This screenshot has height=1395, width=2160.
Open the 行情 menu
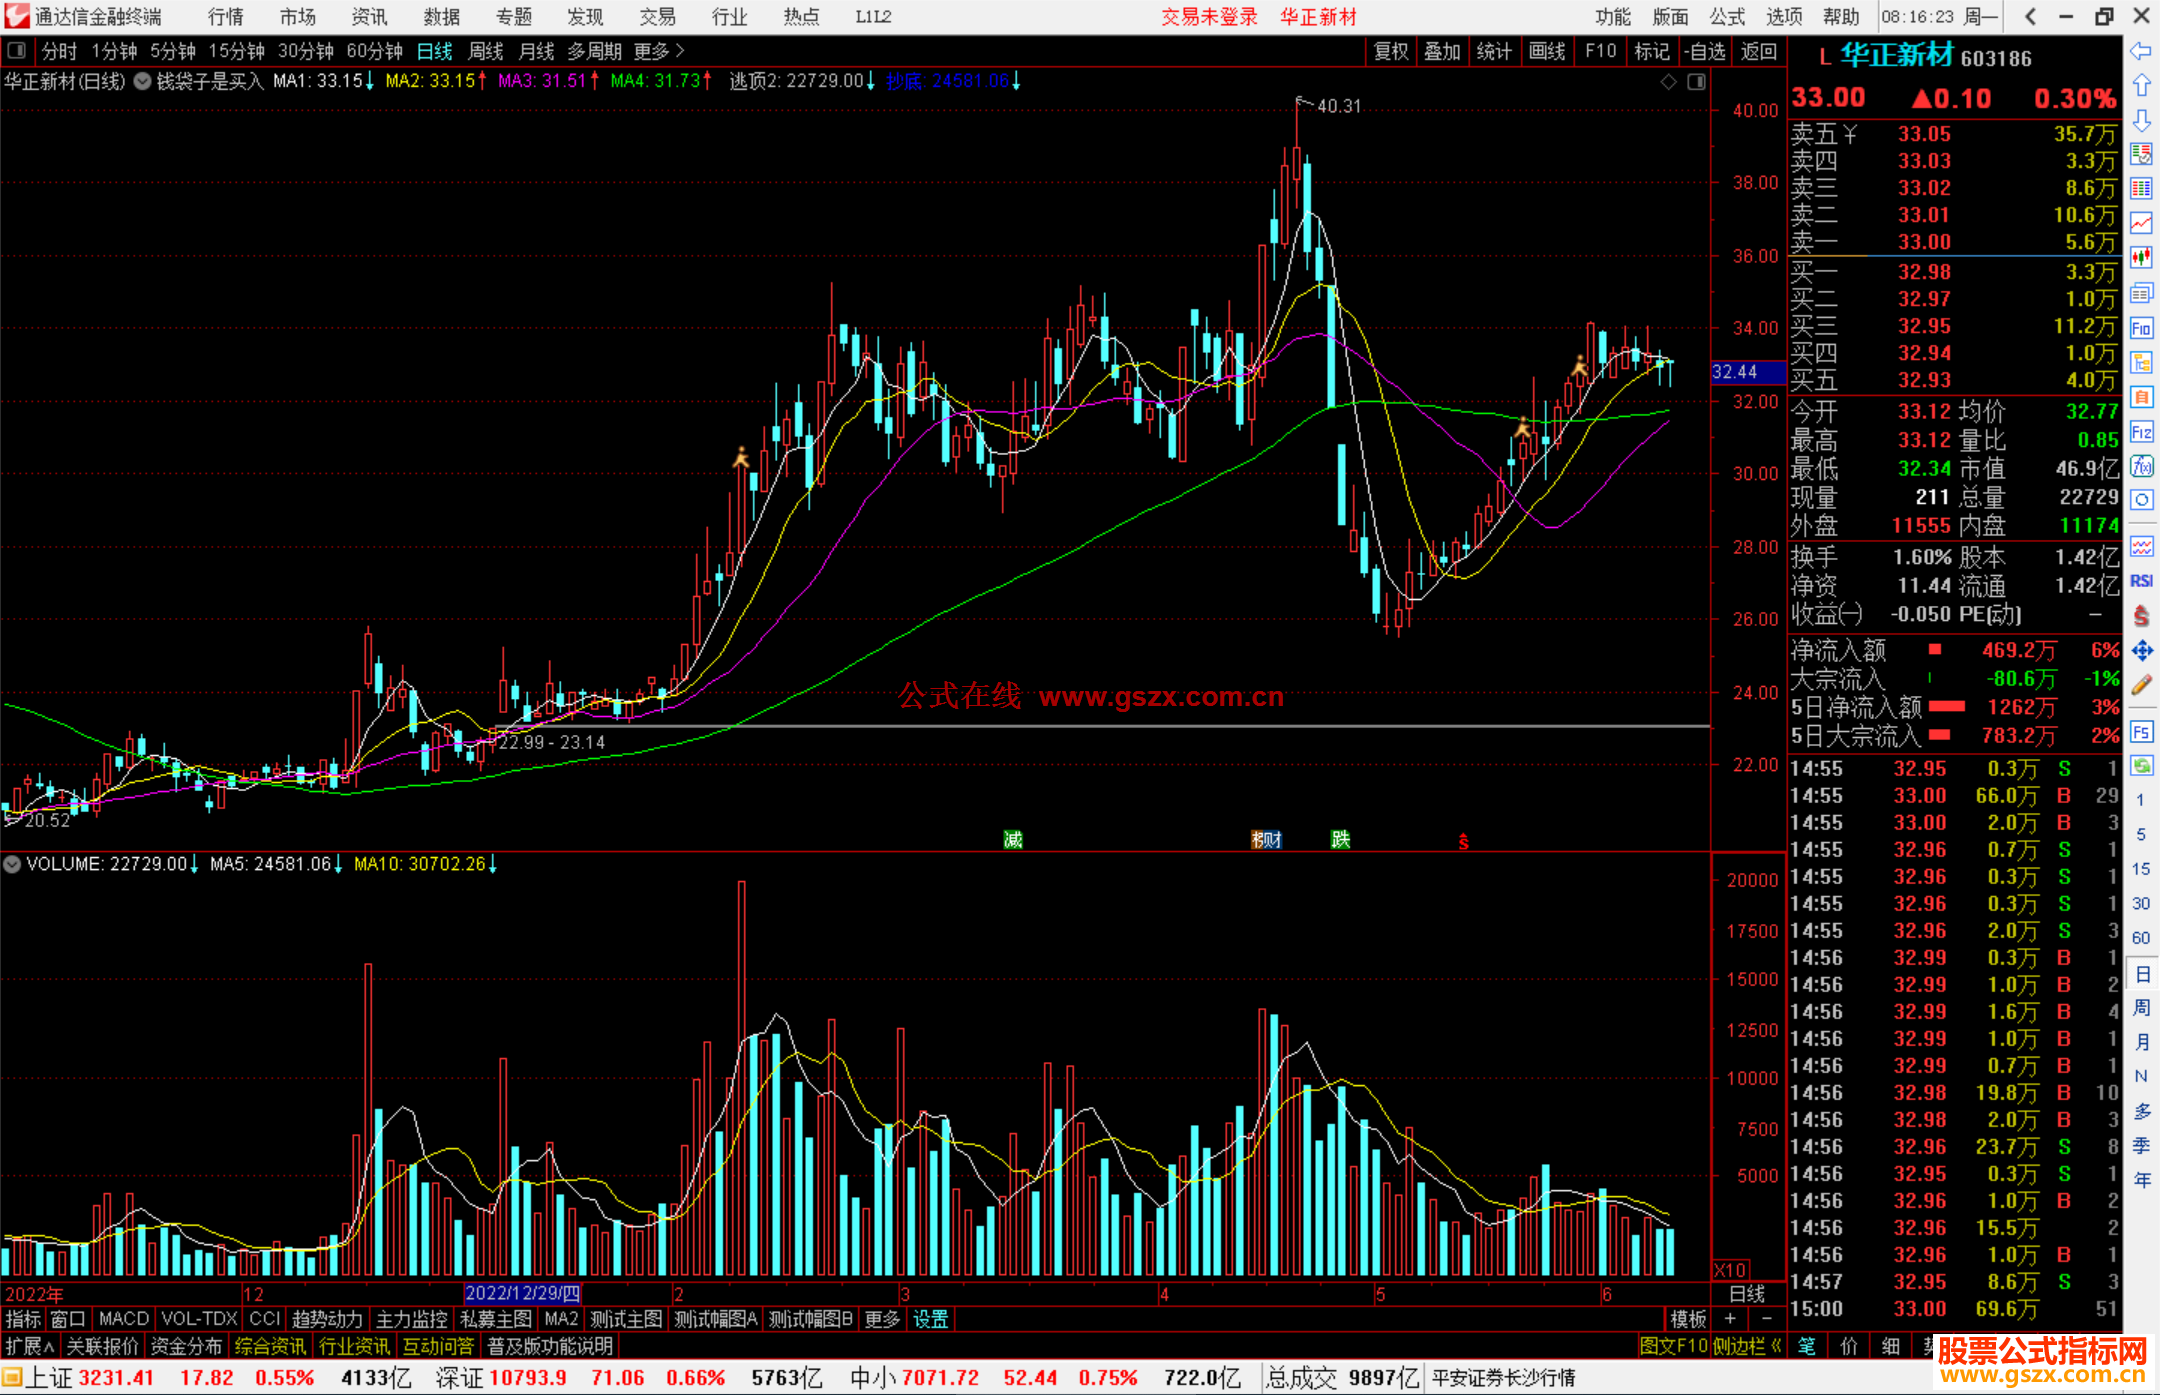[x=226, y=17]
